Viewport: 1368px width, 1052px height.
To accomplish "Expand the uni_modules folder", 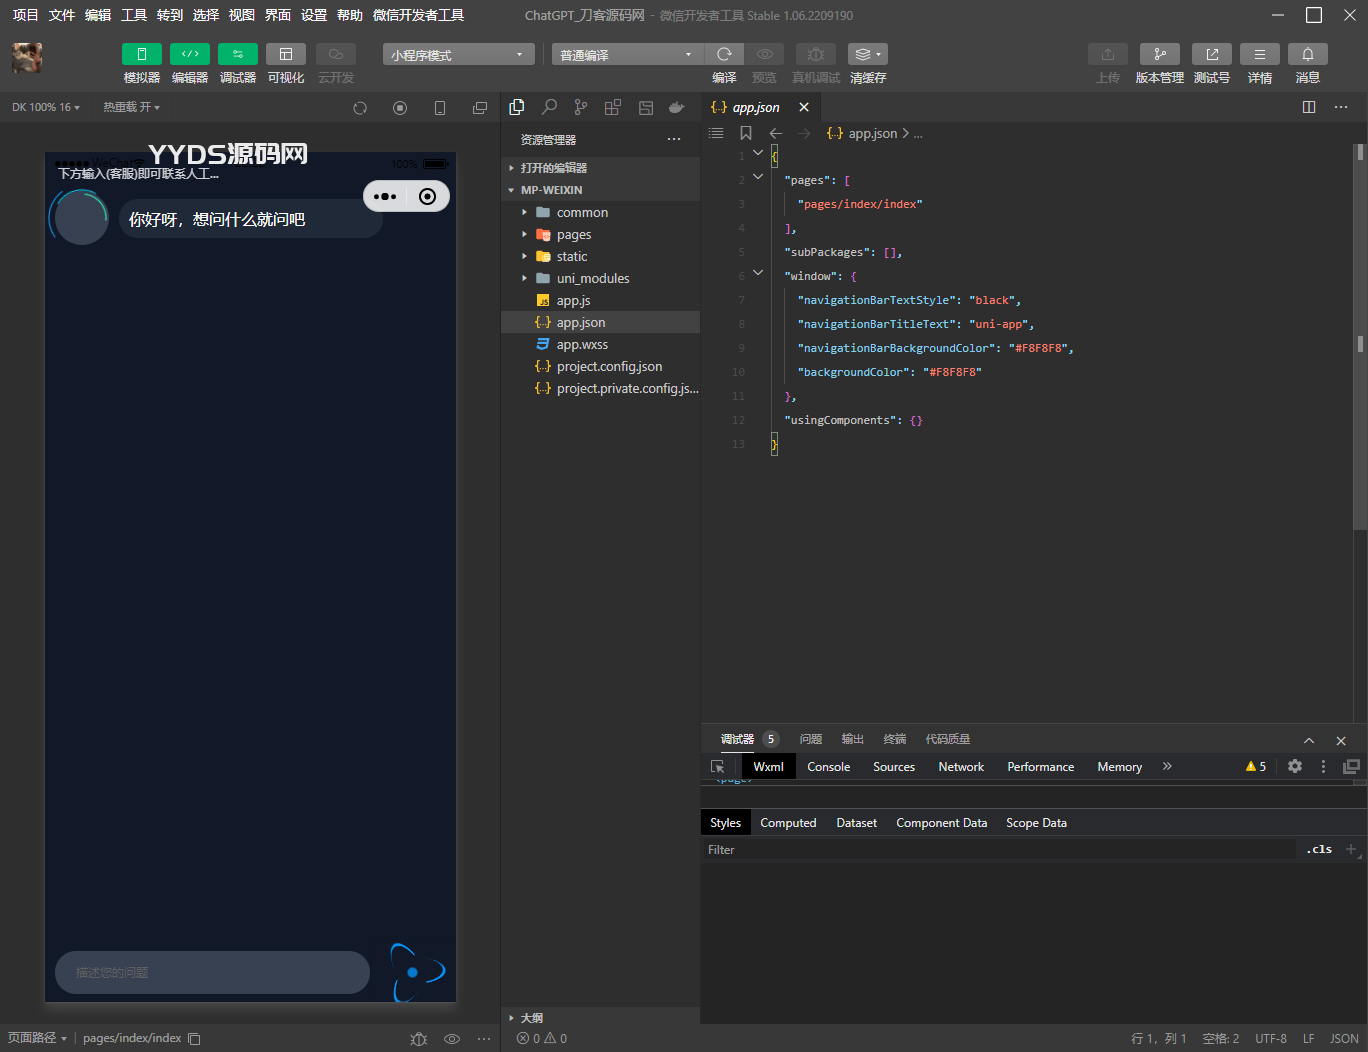I will click(x=592, y=279).
